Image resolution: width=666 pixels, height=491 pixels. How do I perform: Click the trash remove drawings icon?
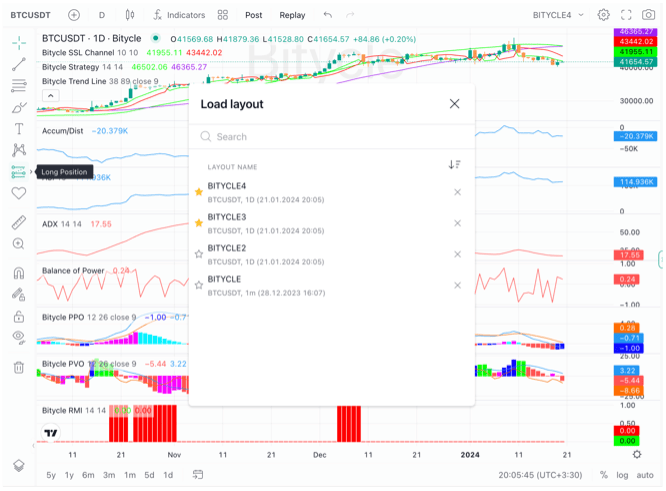18,367
